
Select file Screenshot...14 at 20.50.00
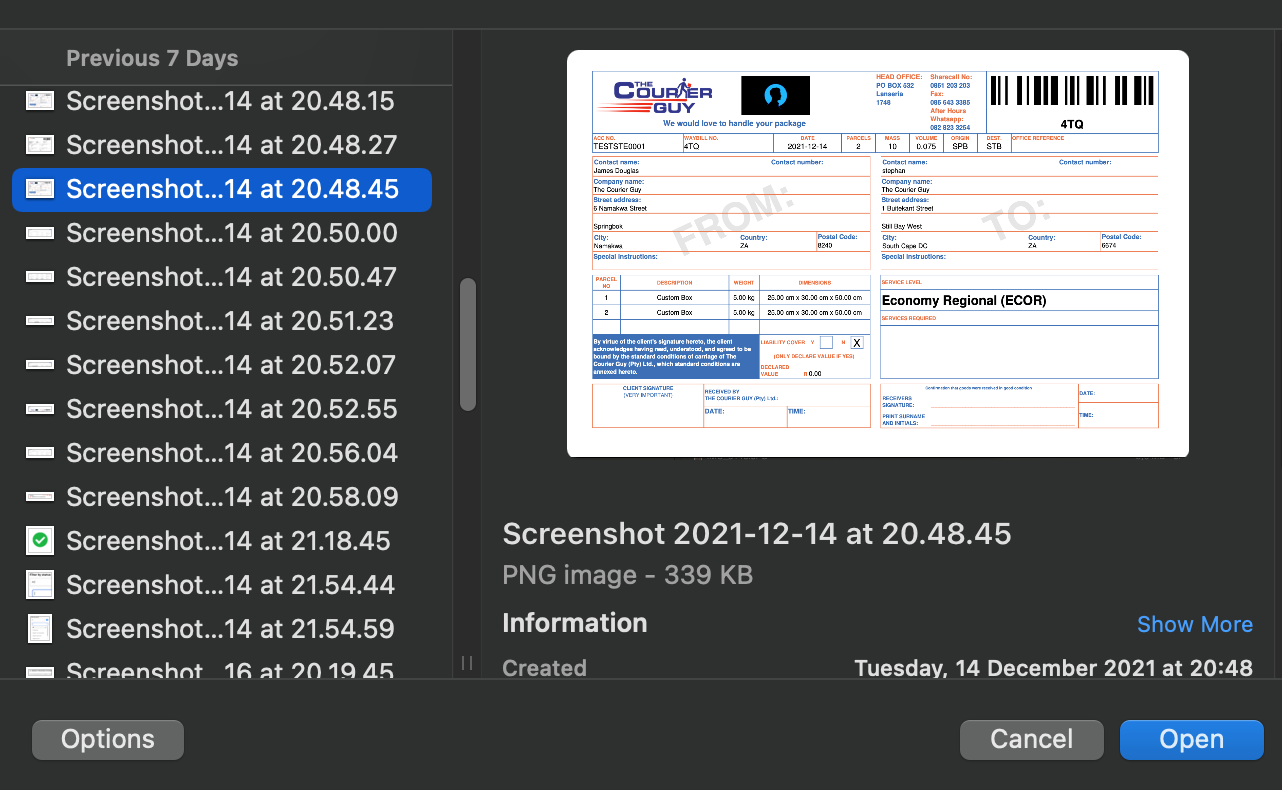pyautogui.click(x=221, y=233)
